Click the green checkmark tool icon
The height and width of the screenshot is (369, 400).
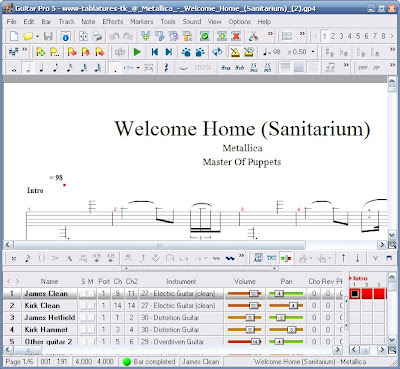pos(205,36)
